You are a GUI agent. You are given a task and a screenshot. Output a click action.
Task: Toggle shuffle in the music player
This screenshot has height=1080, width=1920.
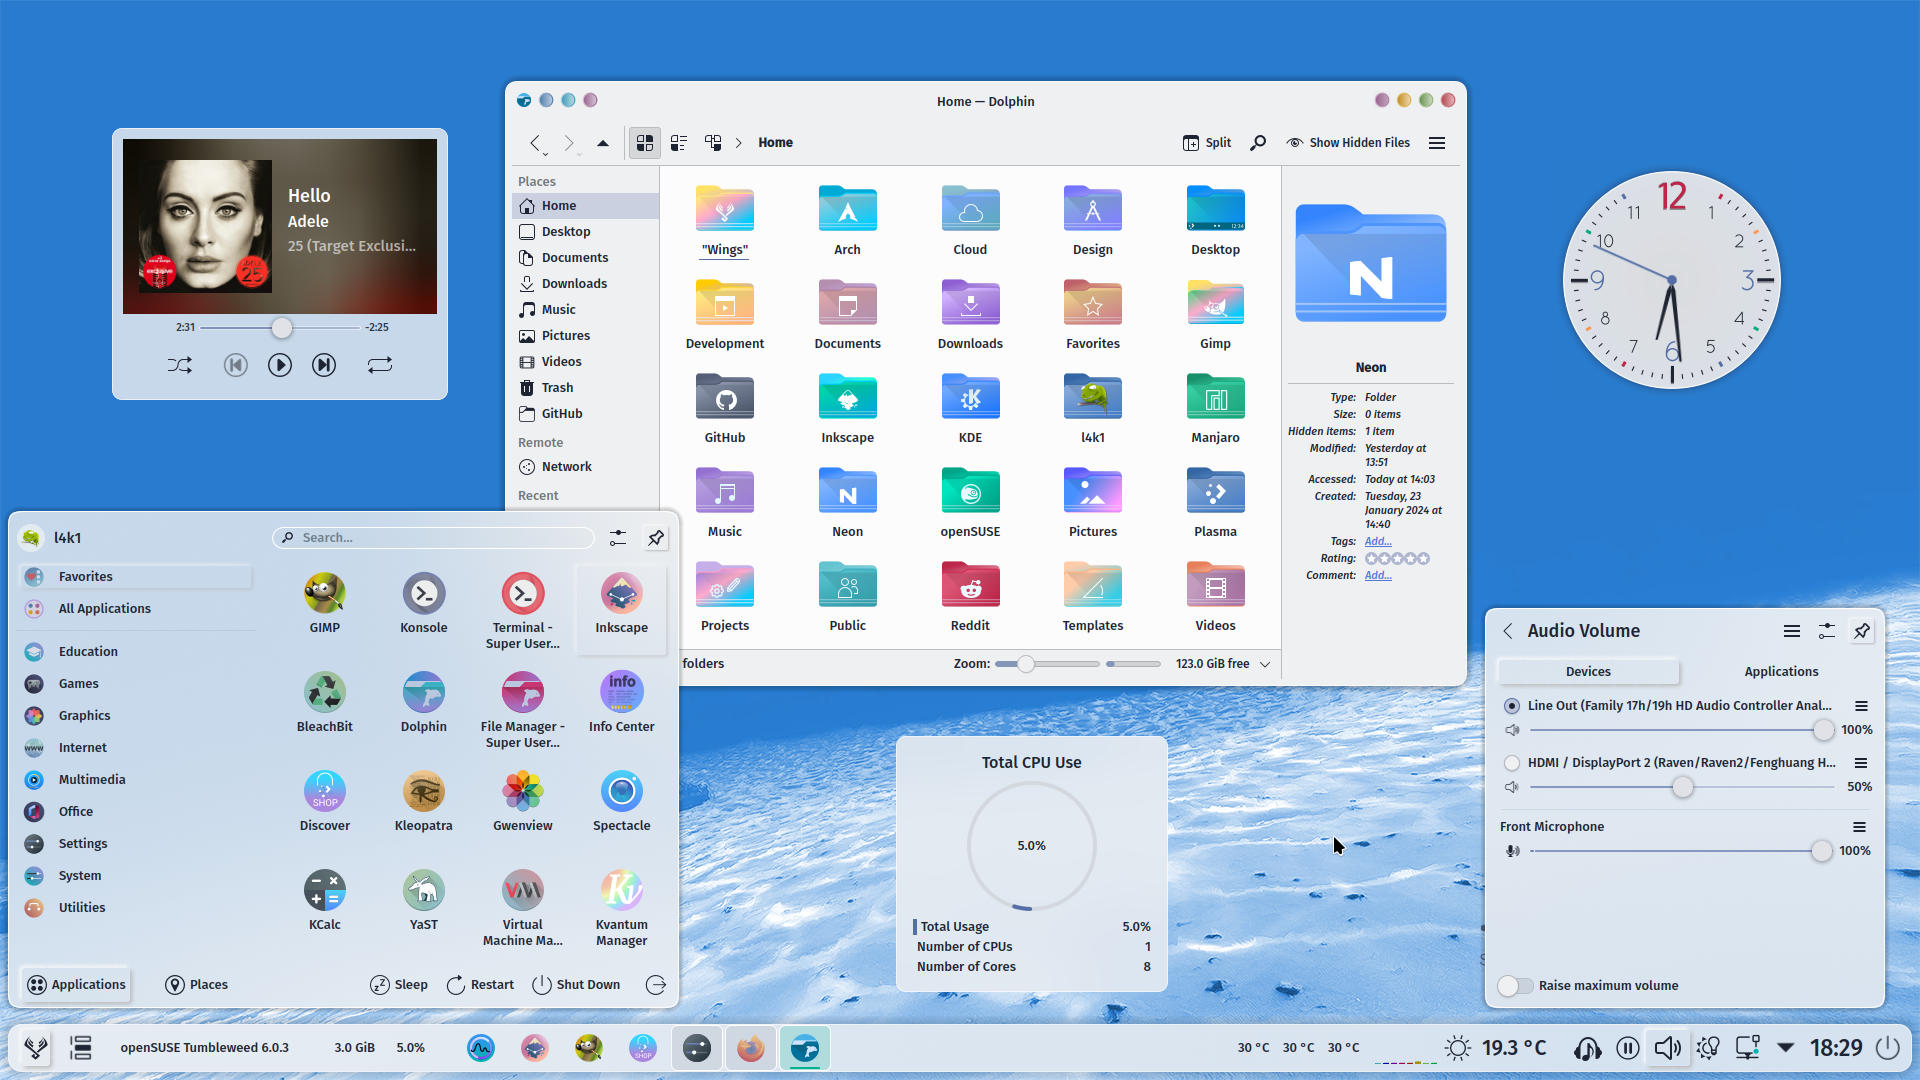pos(180,365)
